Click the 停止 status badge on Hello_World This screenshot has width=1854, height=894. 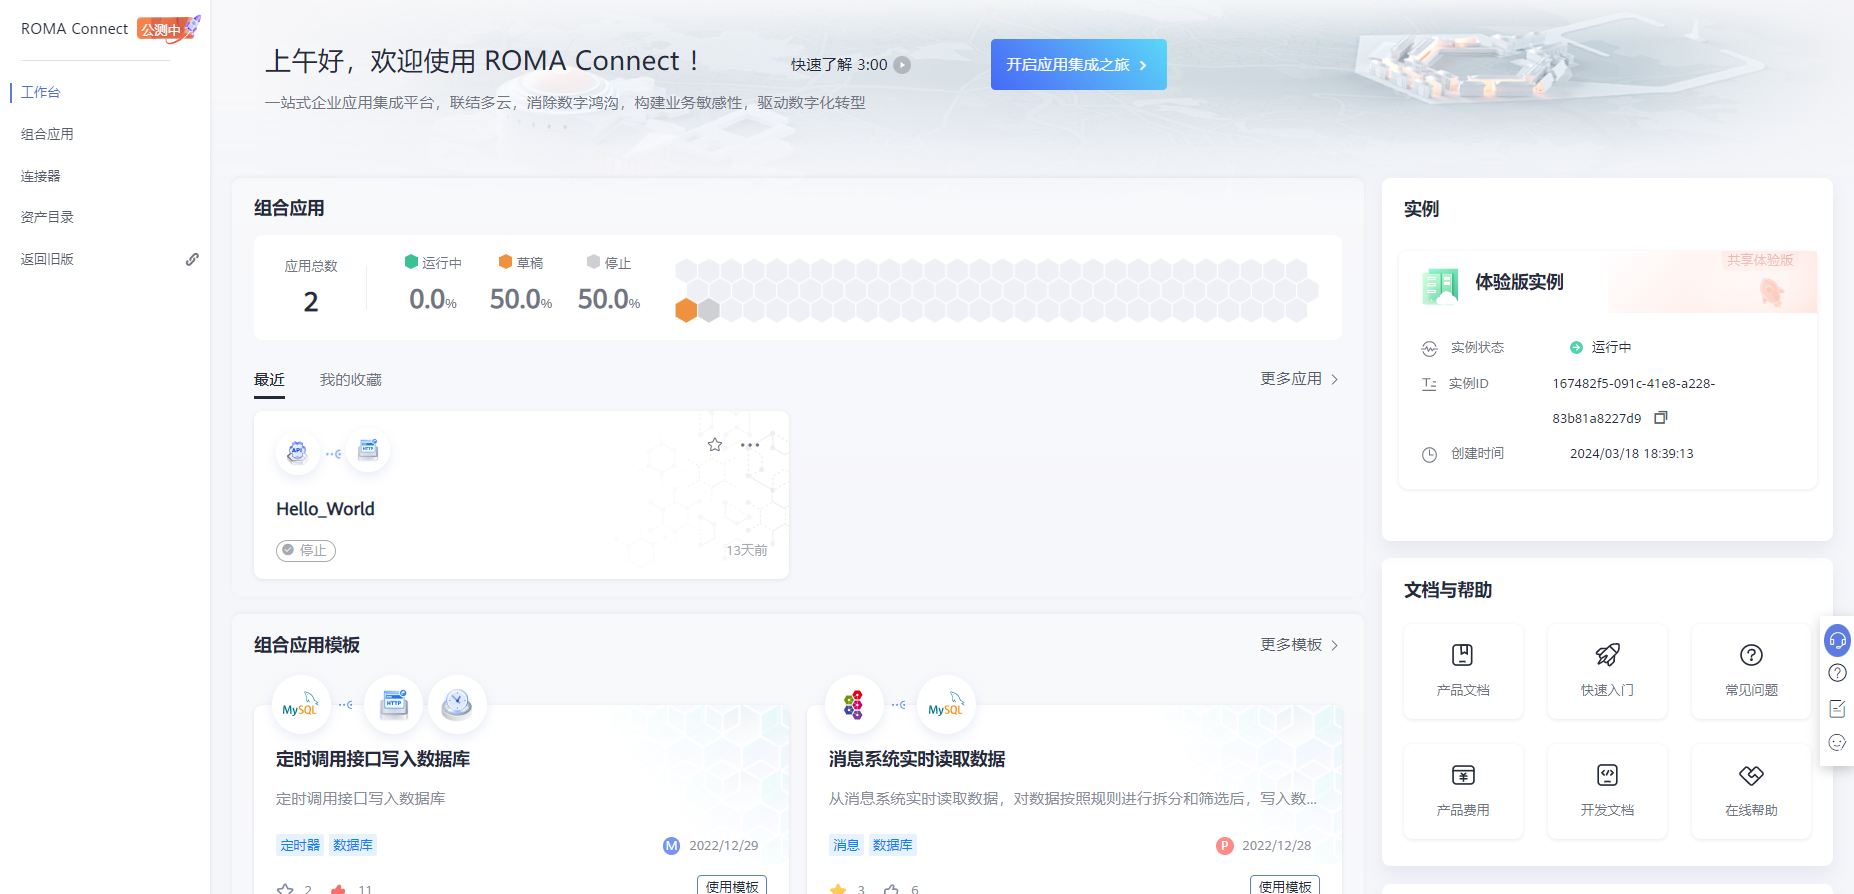point(306,550)
